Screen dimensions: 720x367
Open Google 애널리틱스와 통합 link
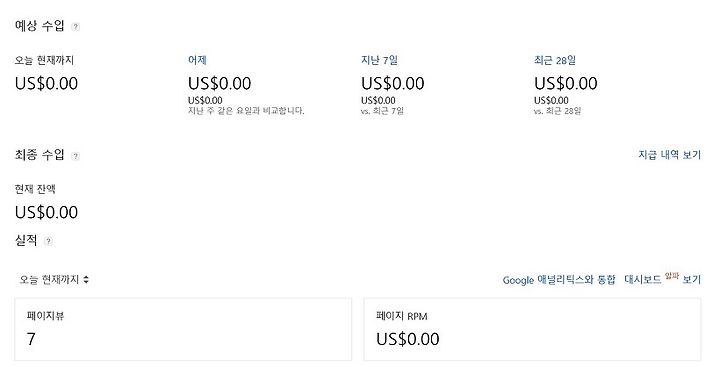[x=558, y=280]
